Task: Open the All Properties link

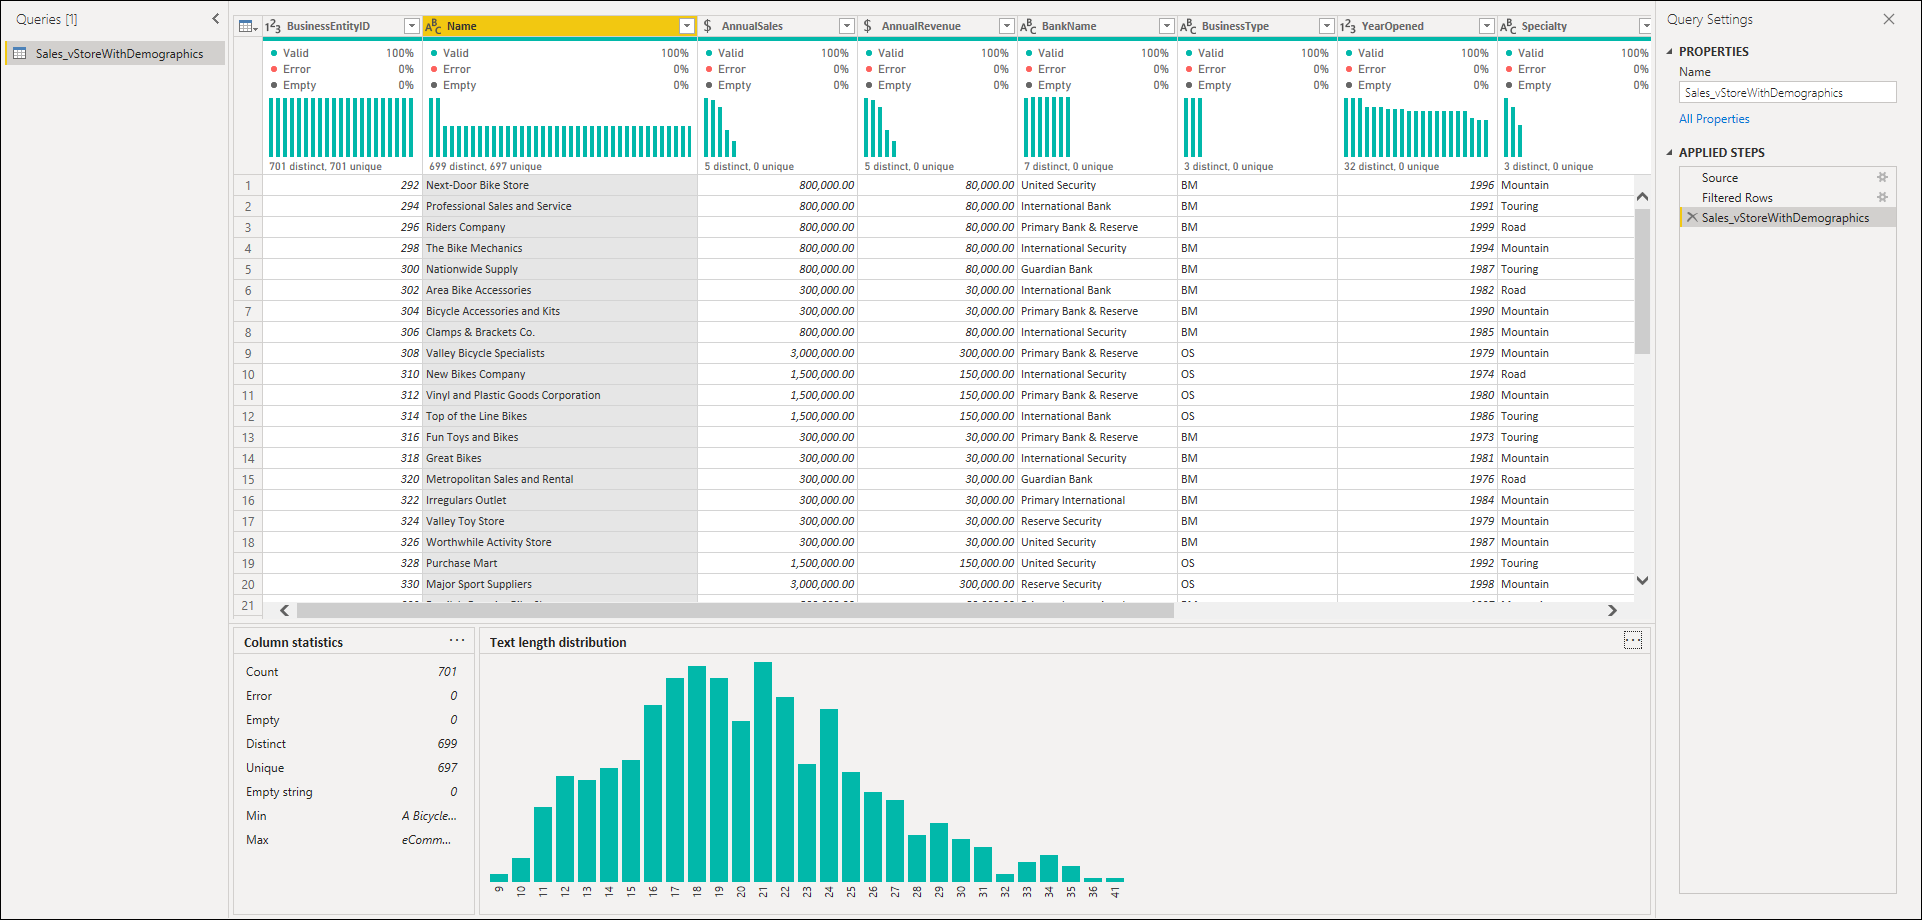Action: pos(1714,119)
